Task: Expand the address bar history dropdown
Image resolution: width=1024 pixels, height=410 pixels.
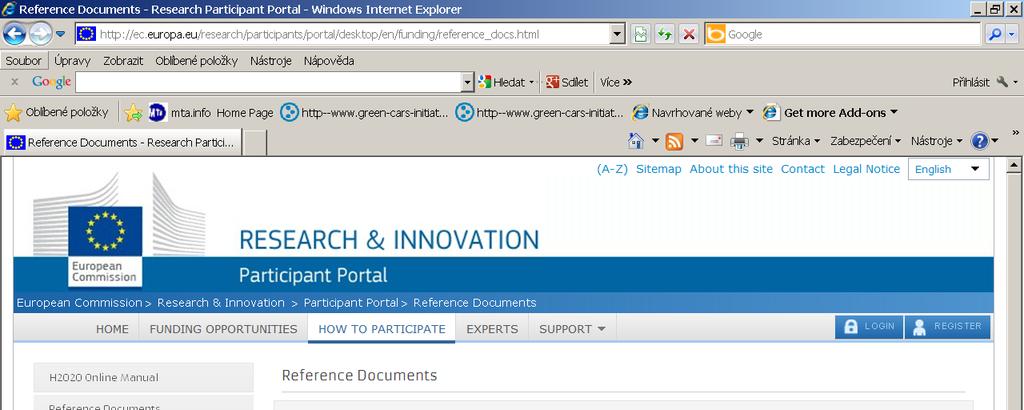Action: 618,34
